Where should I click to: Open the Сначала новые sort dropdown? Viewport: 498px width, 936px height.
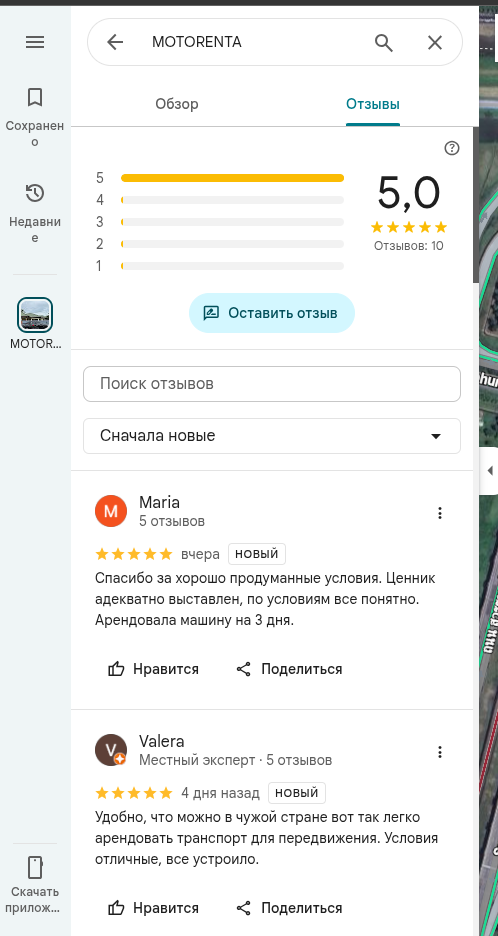[x=272, y=436]
